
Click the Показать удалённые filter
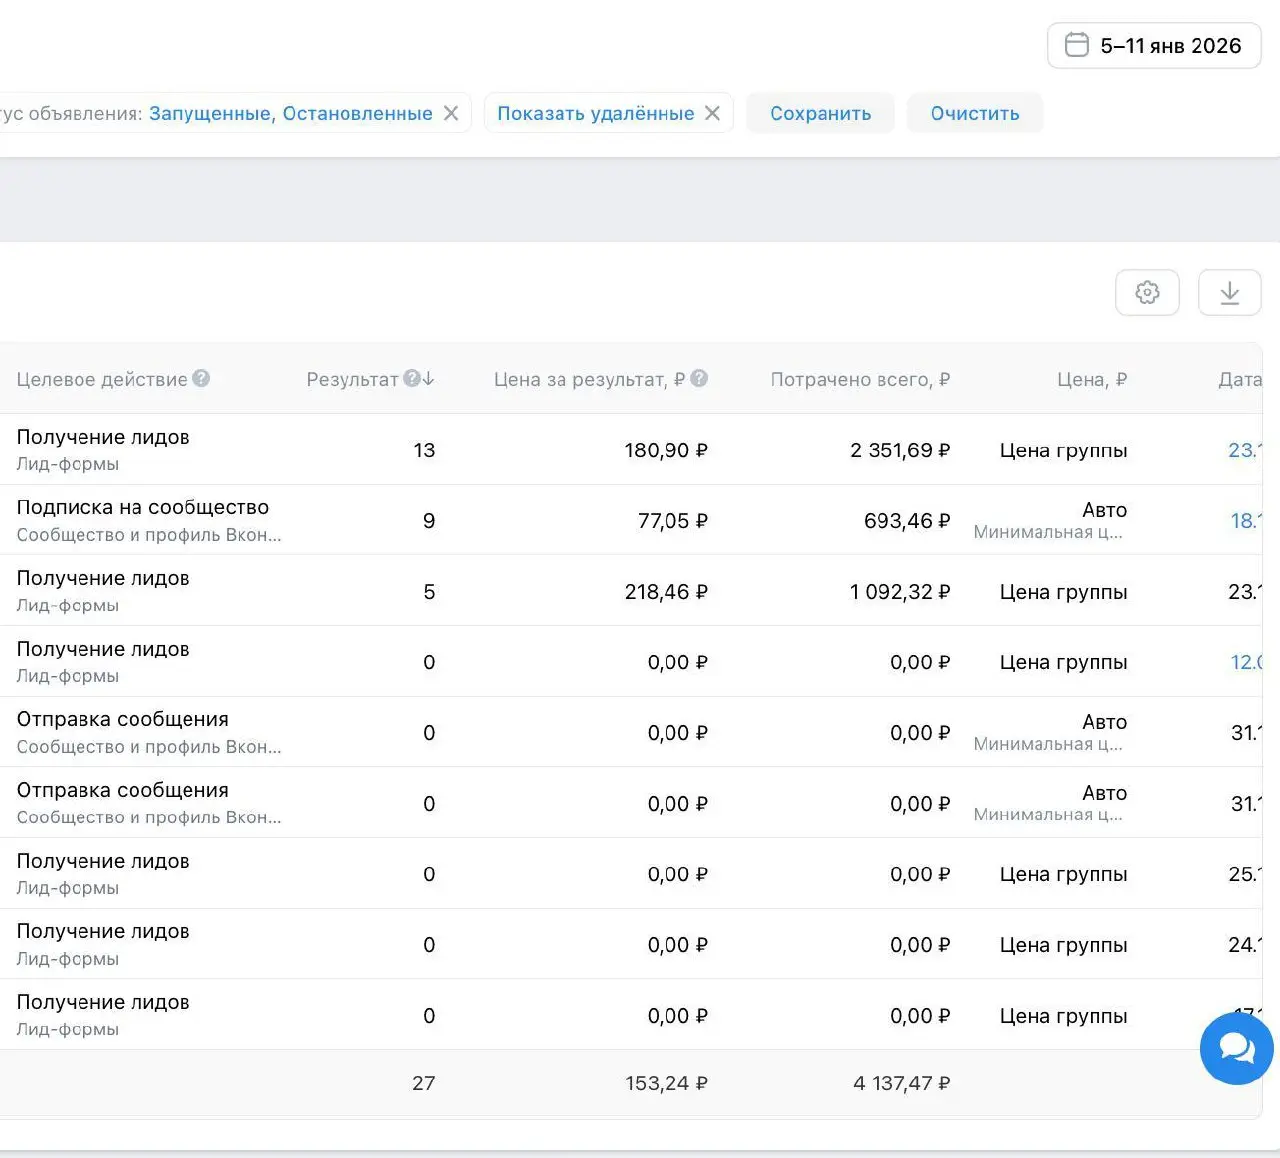pyautogui.click(x=596, y=114)
